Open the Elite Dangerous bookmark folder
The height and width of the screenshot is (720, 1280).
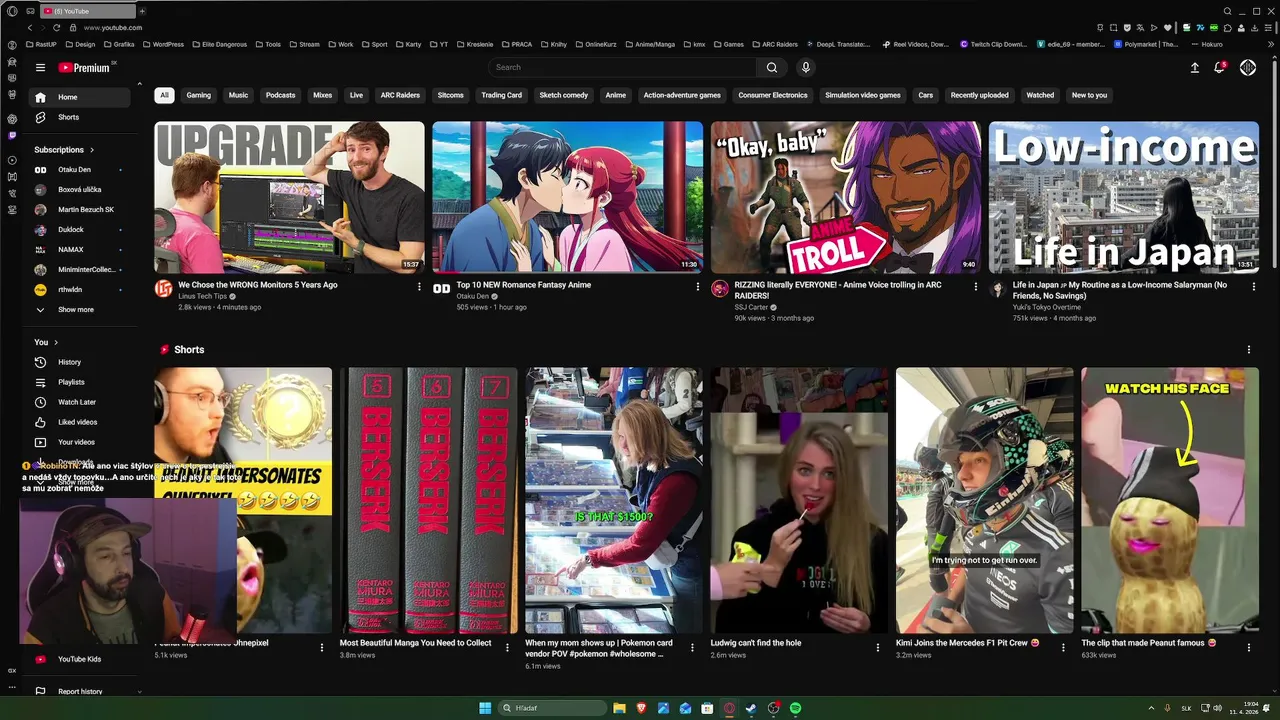(x=221, y=44)
